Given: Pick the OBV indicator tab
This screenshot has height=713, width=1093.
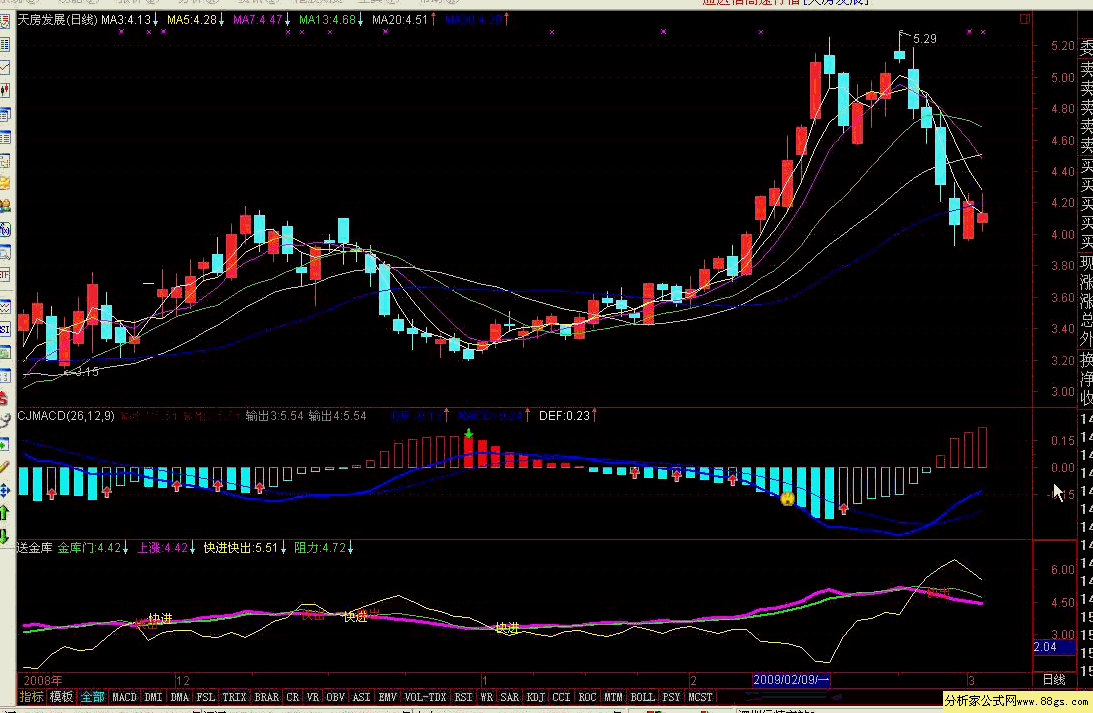Looking at the screenshot, I should [336, 696].
